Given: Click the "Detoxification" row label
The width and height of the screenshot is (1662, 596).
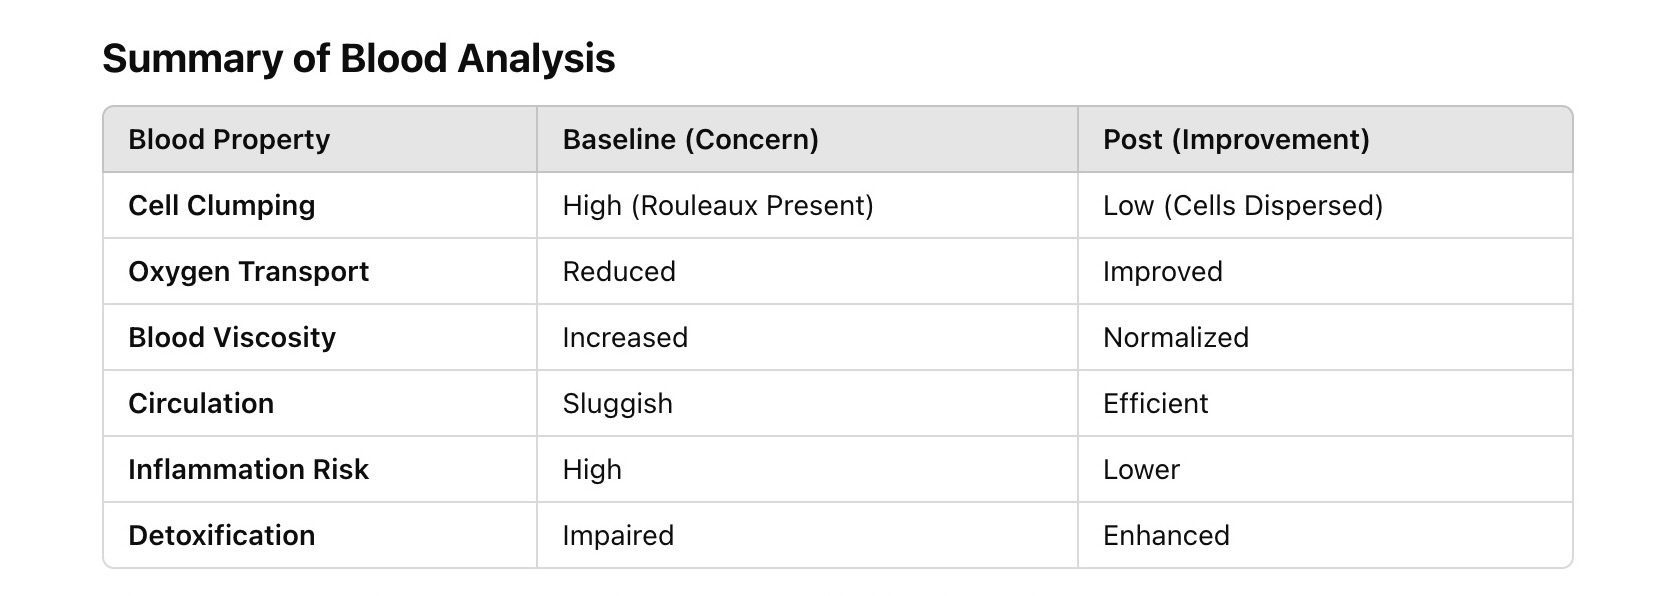Looking at the screenshot, I should pyautogui.click(x=221, y=536).
